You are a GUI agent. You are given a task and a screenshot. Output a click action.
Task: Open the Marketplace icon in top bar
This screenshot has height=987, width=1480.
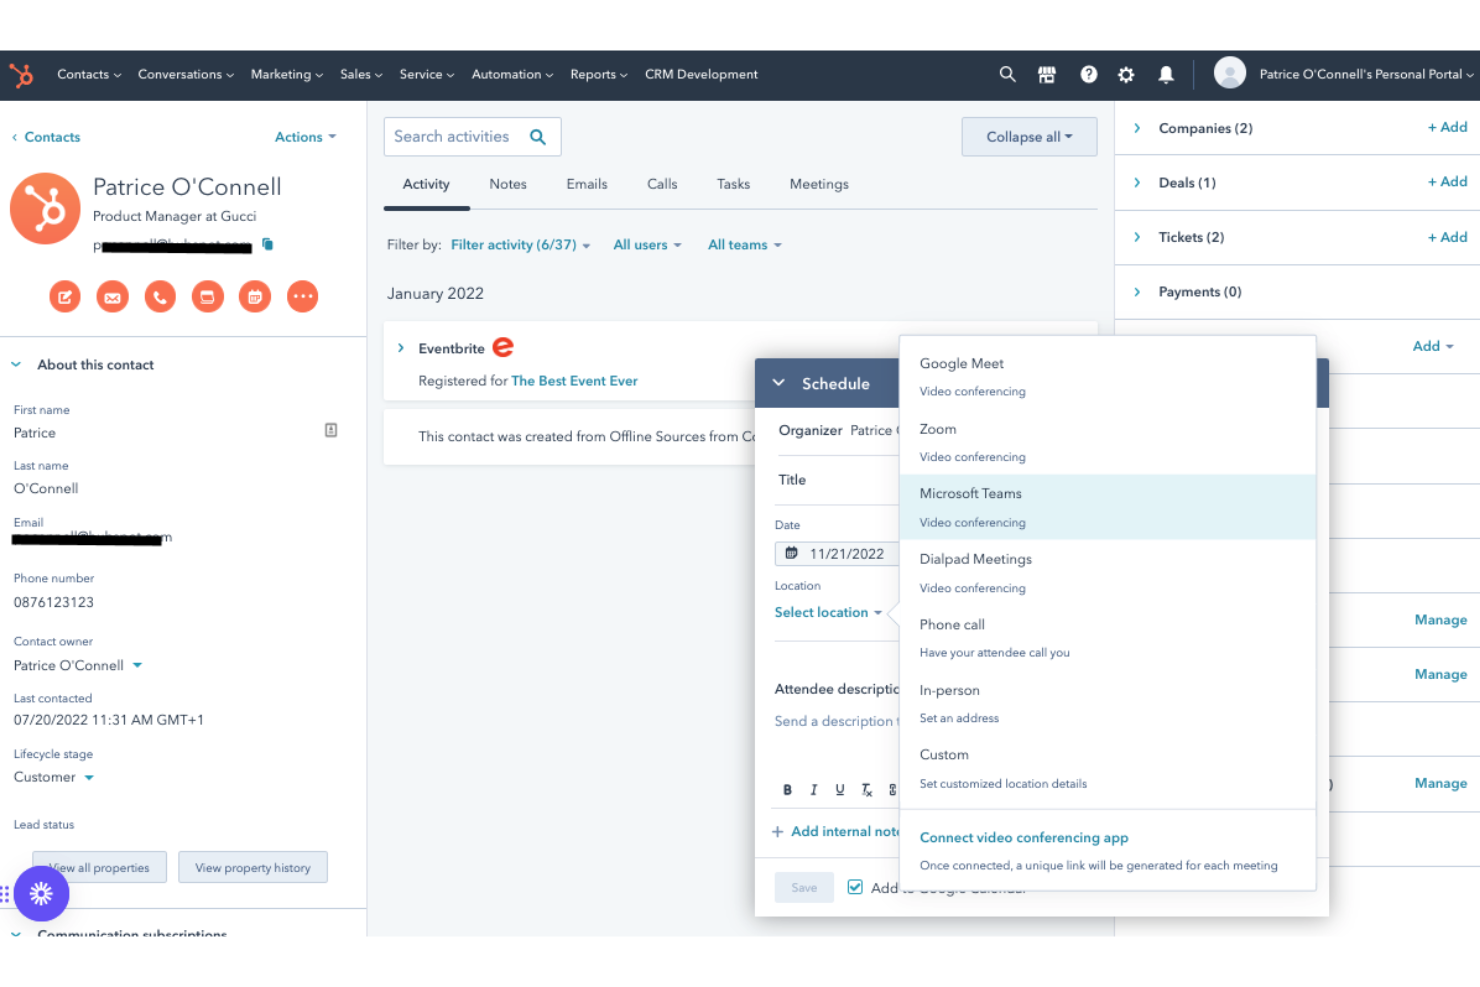point(1047,74)
